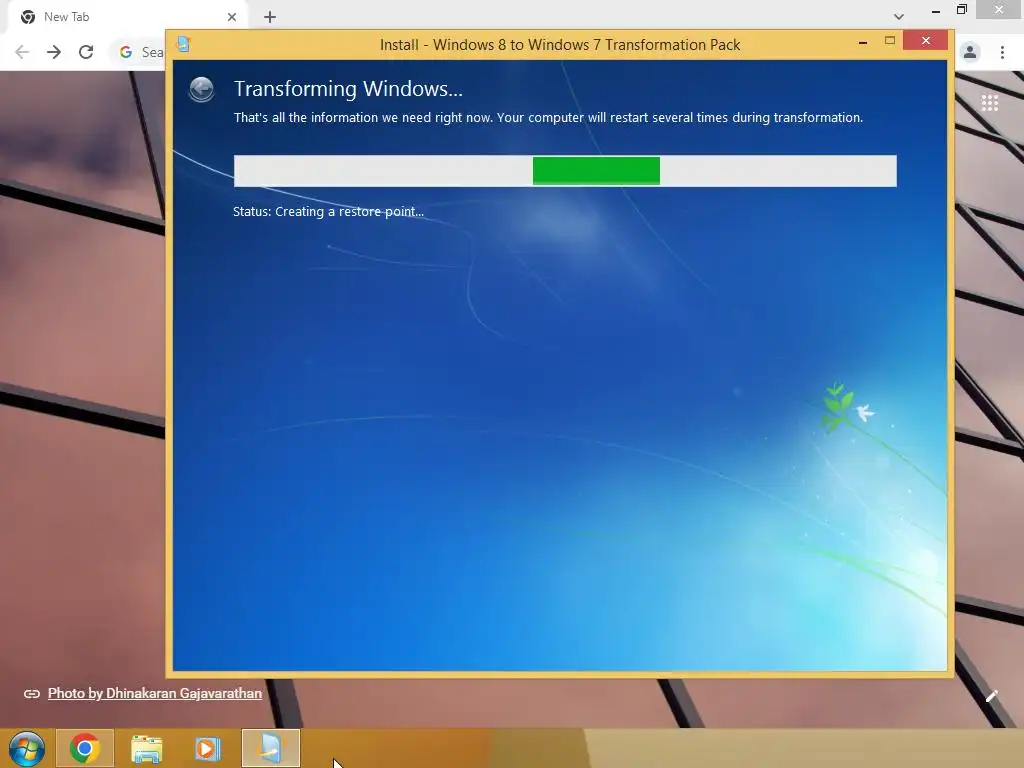Open 'Photo by Dhinakaran Gajavarathan' link
1024x768 pixels.
point(155,694)
